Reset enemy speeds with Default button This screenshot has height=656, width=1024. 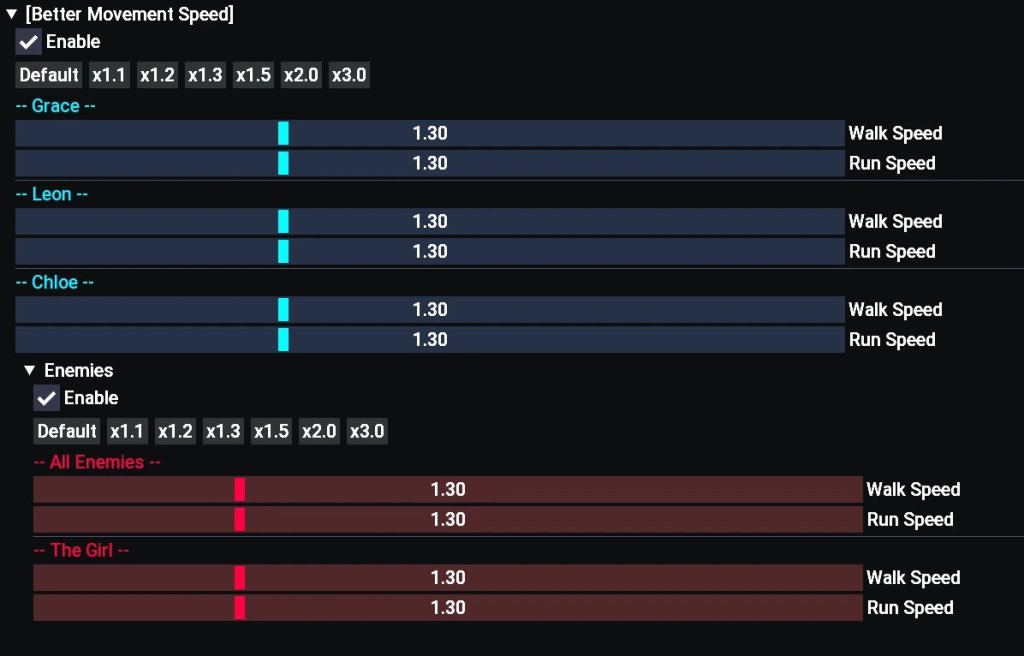coord(67,431)
